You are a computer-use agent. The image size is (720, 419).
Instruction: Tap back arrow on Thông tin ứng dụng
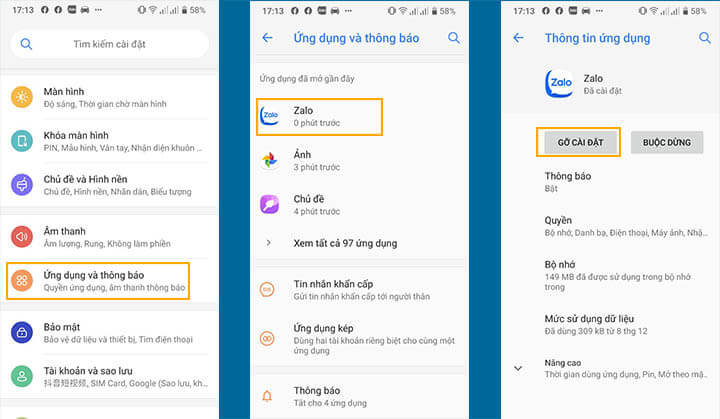click(x=518, y=38)
